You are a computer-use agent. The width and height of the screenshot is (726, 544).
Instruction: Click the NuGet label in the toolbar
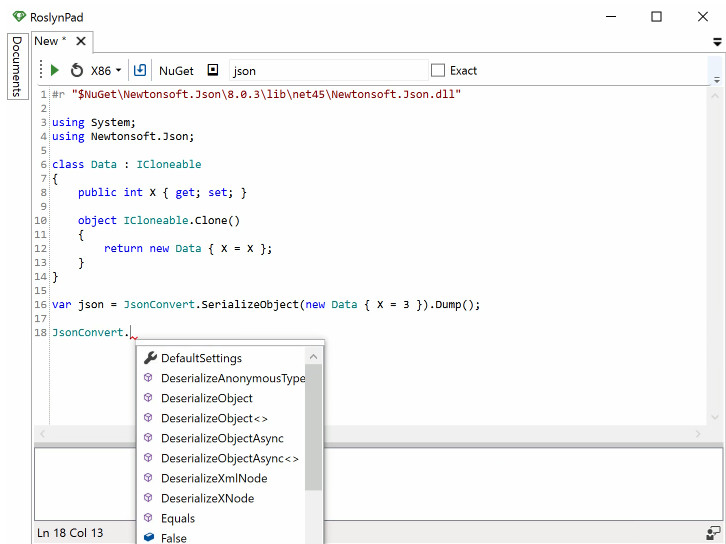tap(176, 71)
